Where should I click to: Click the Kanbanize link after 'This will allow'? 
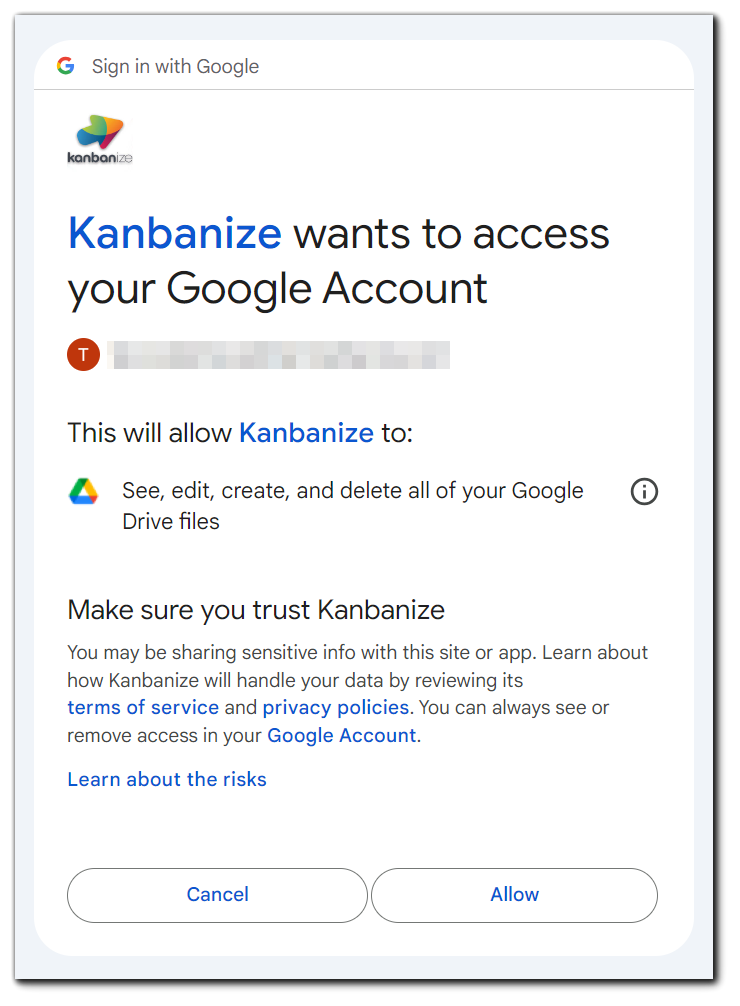306,432
